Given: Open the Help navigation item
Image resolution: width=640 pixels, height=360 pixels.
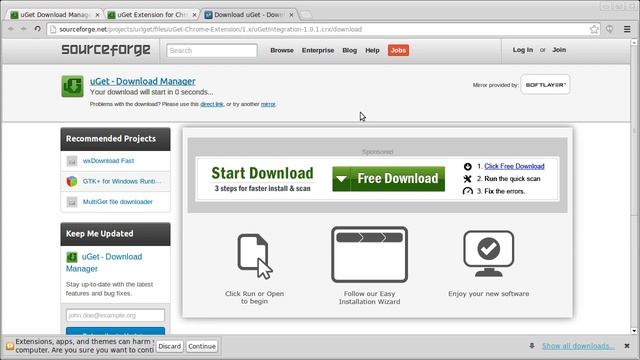Looking at the screenshot, I should pyautogui.click(x=372, y=50).
